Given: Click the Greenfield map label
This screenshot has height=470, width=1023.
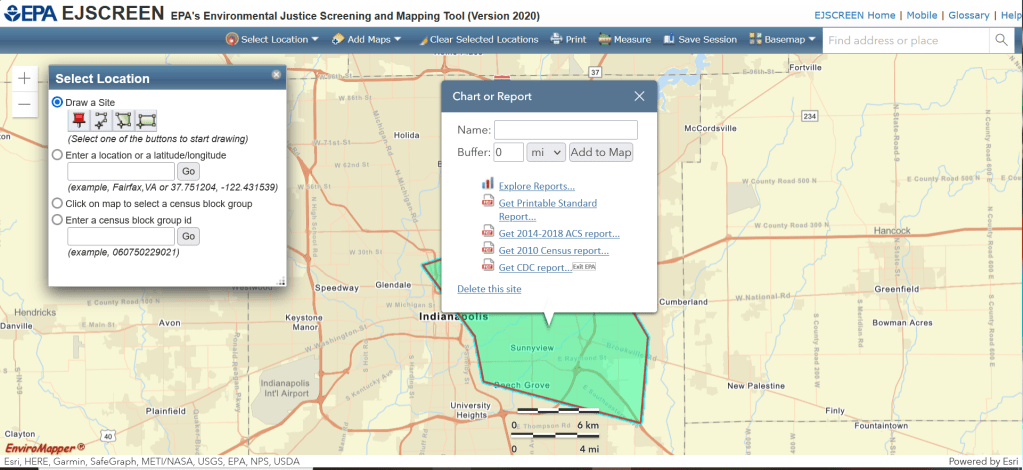Looking at the screenshot, I should click(896, 289).
